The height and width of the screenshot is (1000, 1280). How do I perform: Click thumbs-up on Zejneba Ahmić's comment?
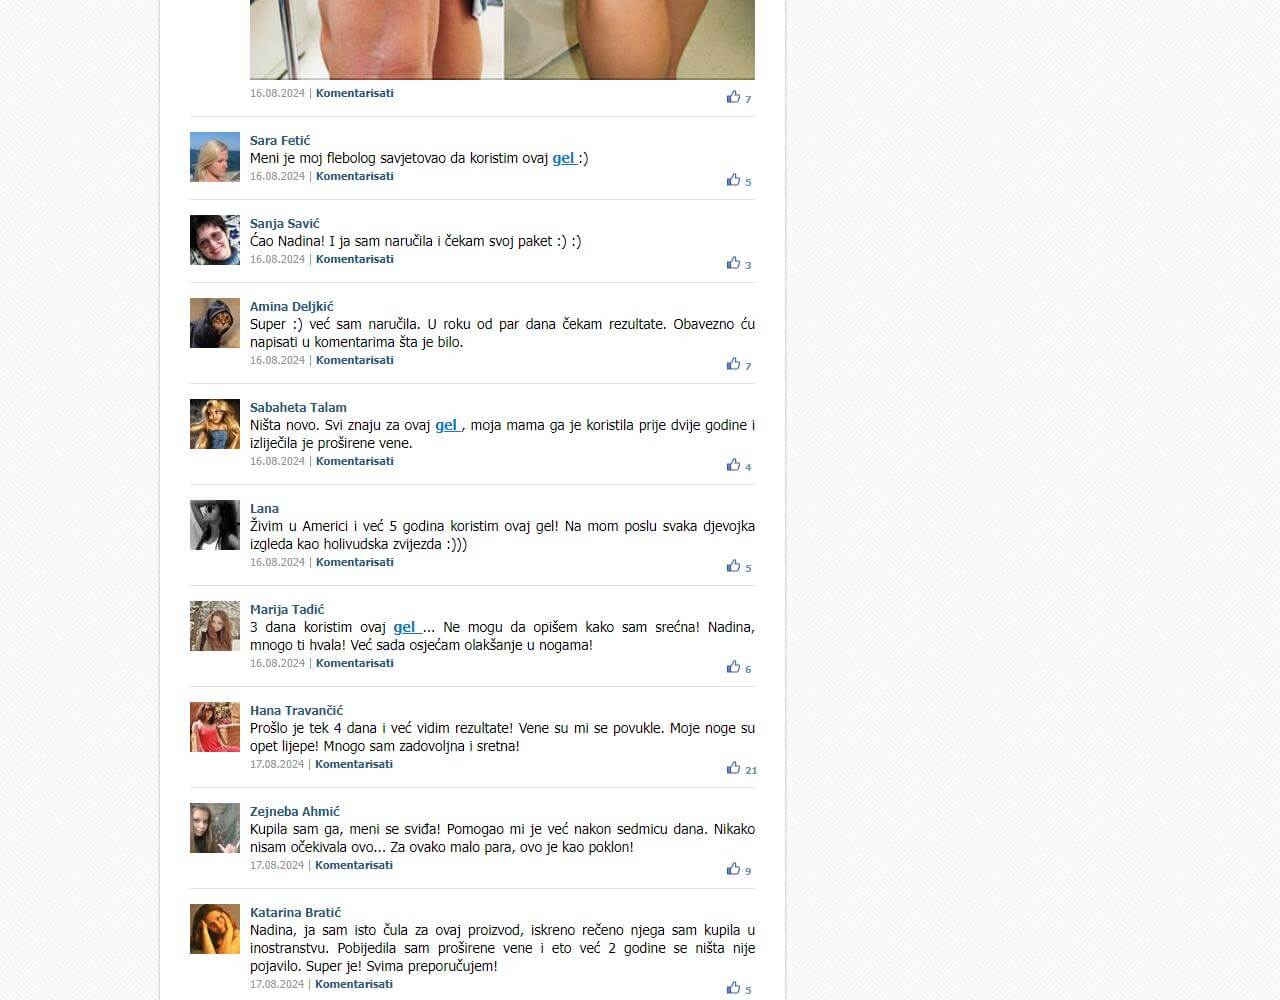733,869
